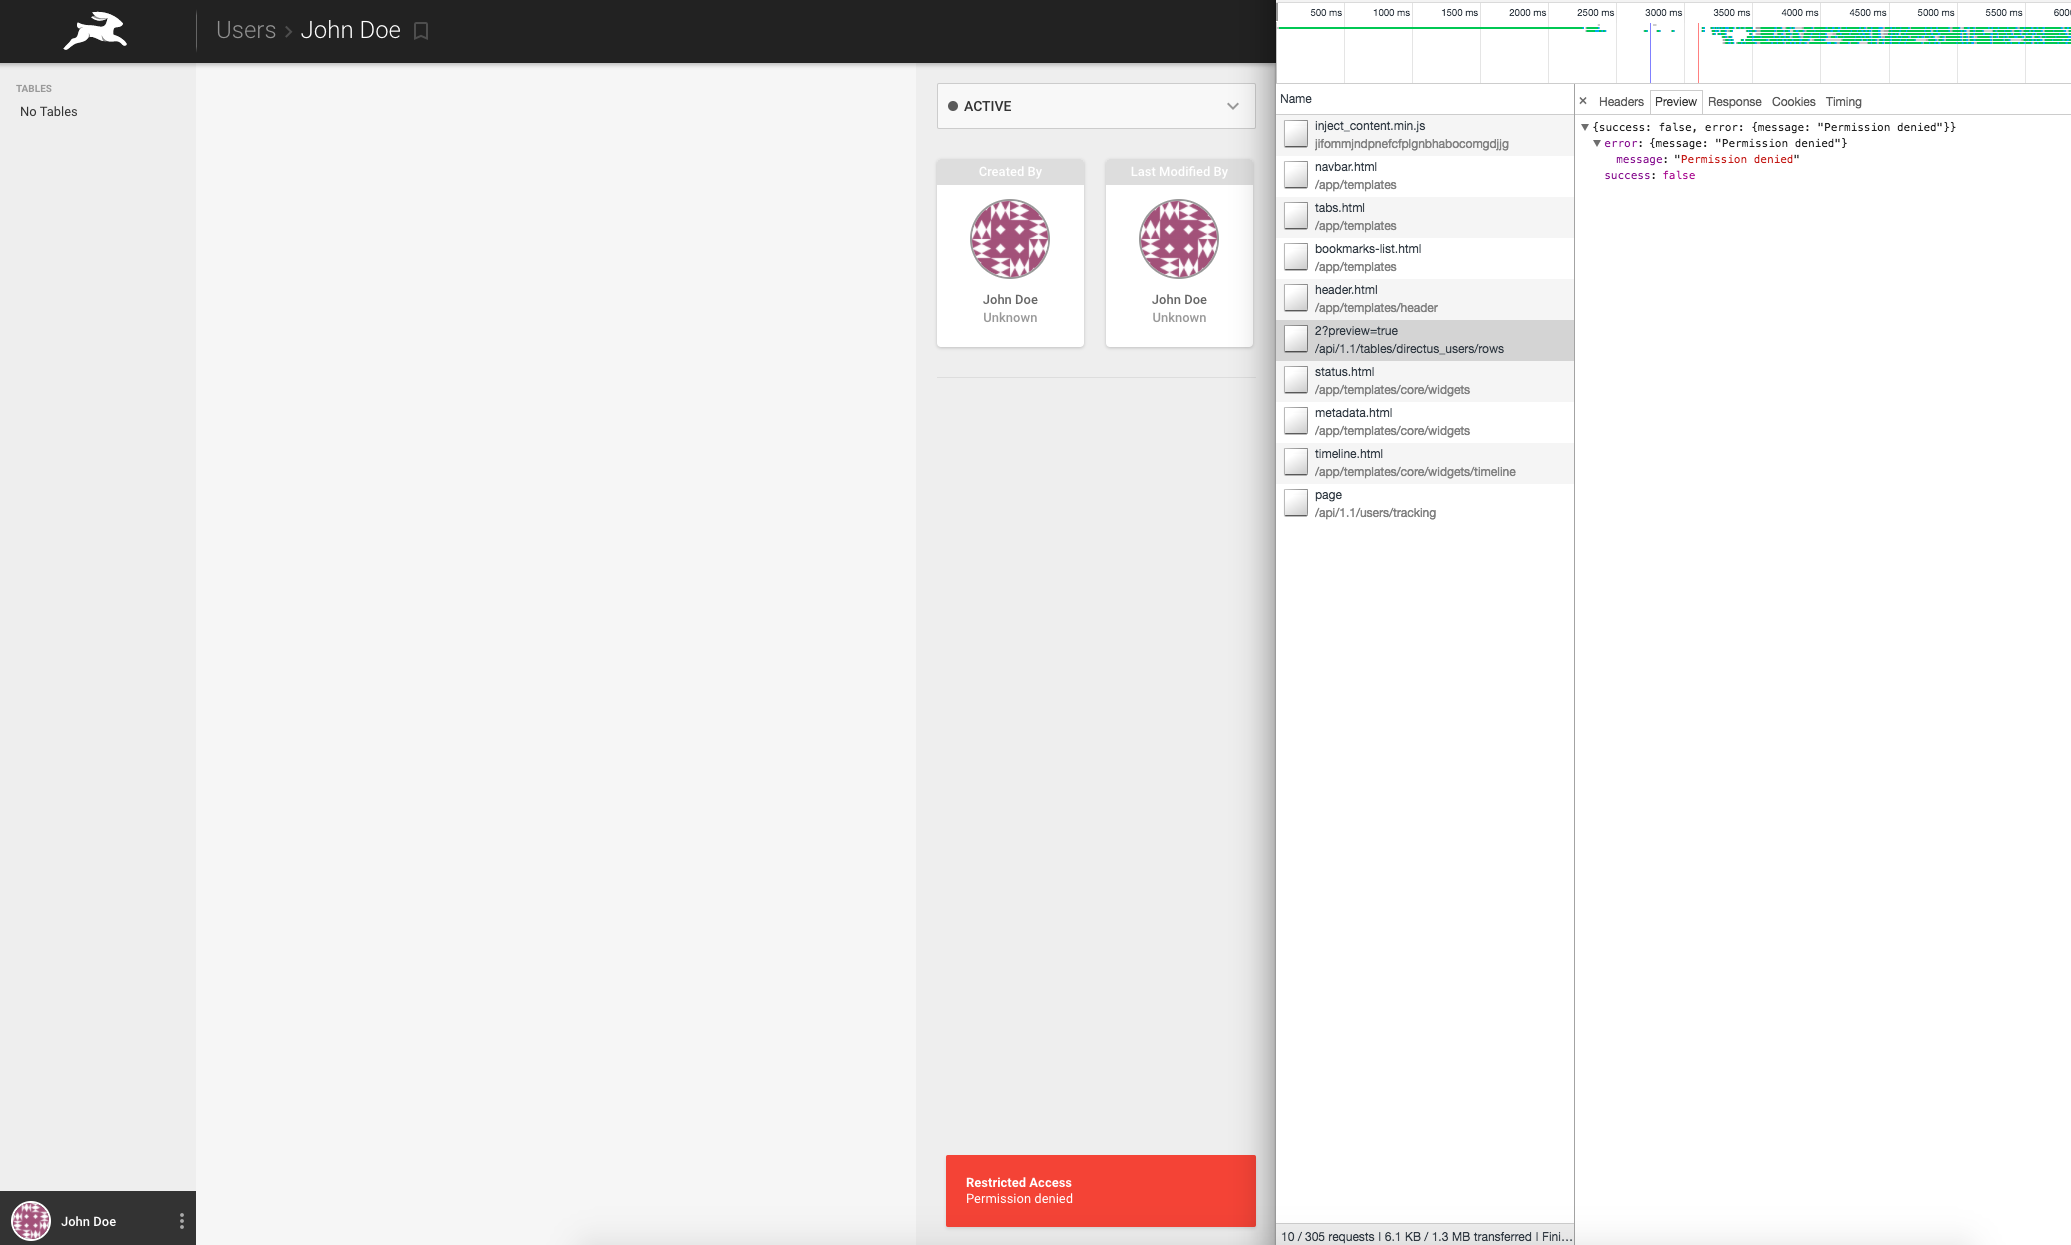Select metadata.html request row
The width and height of the screenshot is (2071, 1245).
click(x=1425, y=422)
